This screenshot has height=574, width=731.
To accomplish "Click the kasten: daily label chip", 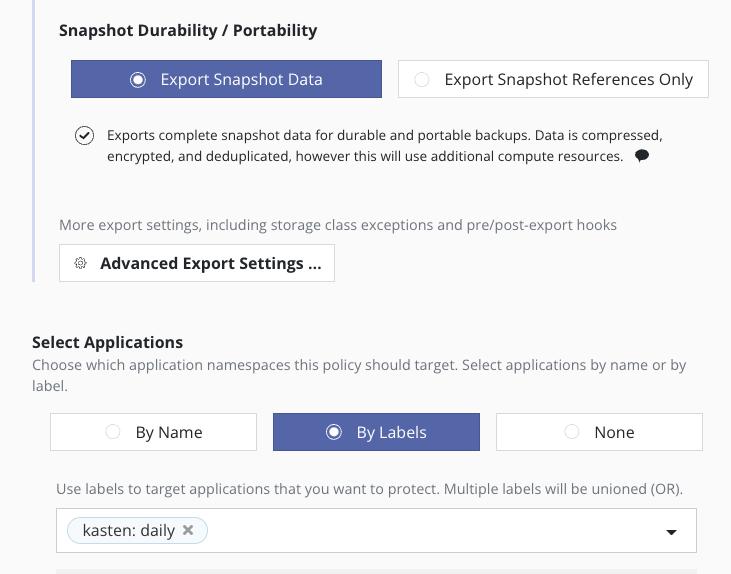I will tap(128, 531).
